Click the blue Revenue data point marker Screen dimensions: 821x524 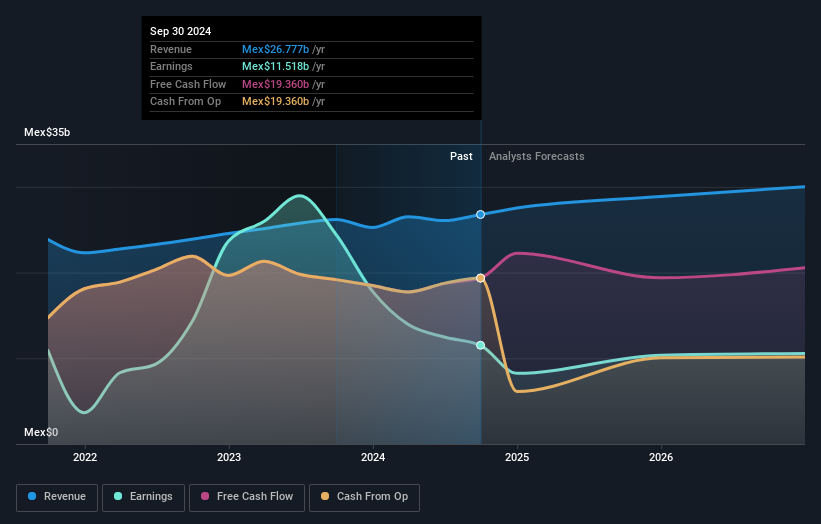(480, 215)
